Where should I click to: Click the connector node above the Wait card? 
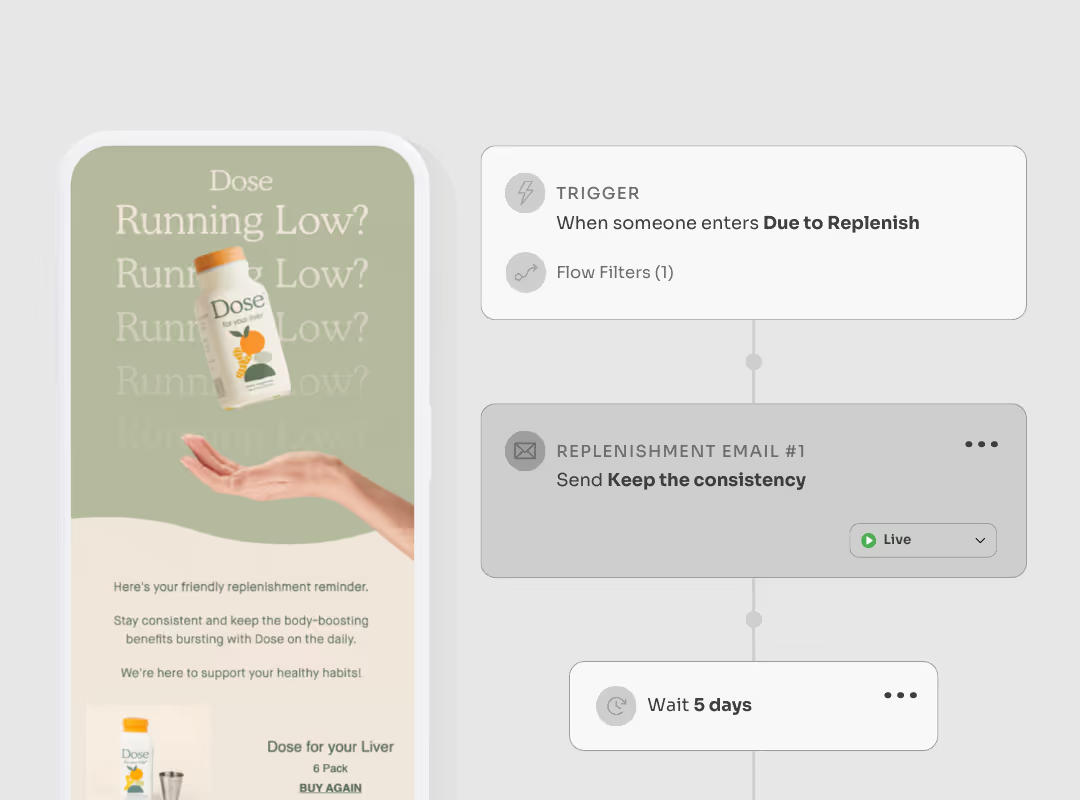(754, 619)
